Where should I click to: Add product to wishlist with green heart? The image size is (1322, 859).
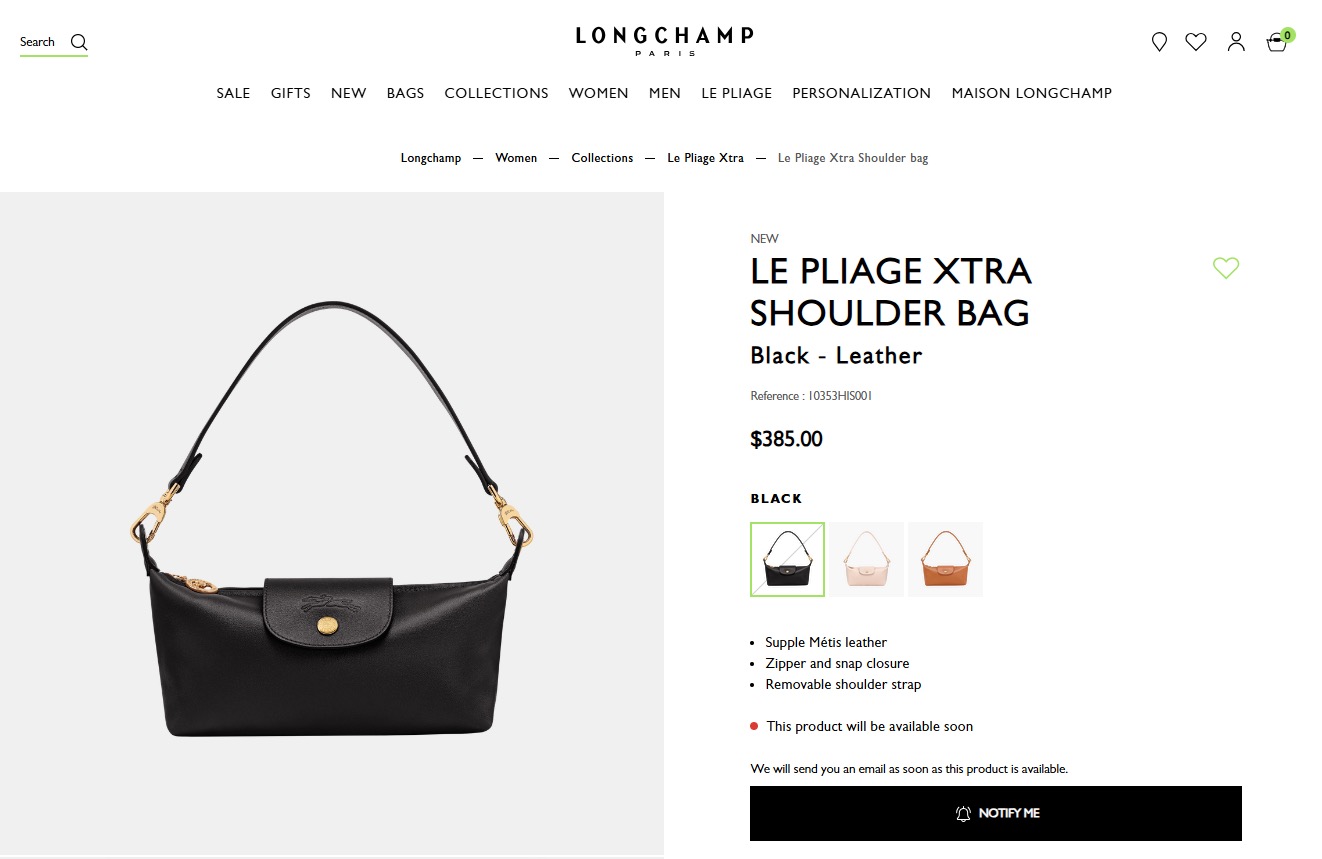(x=1226, y=268)
